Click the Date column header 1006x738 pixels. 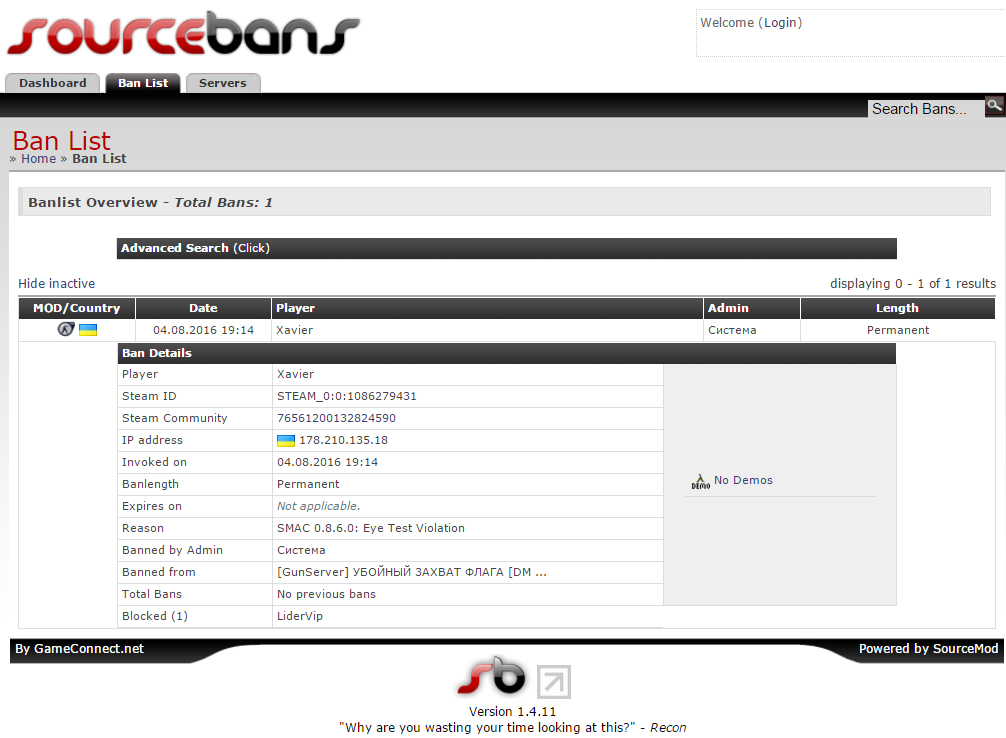point(203,308)
